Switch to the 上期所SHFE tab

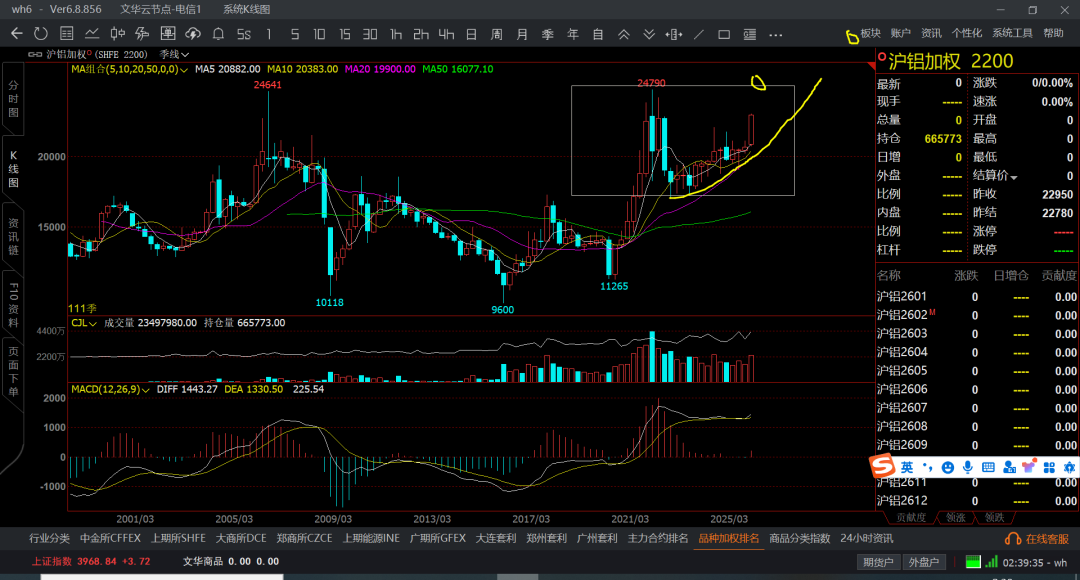[178, 539]
